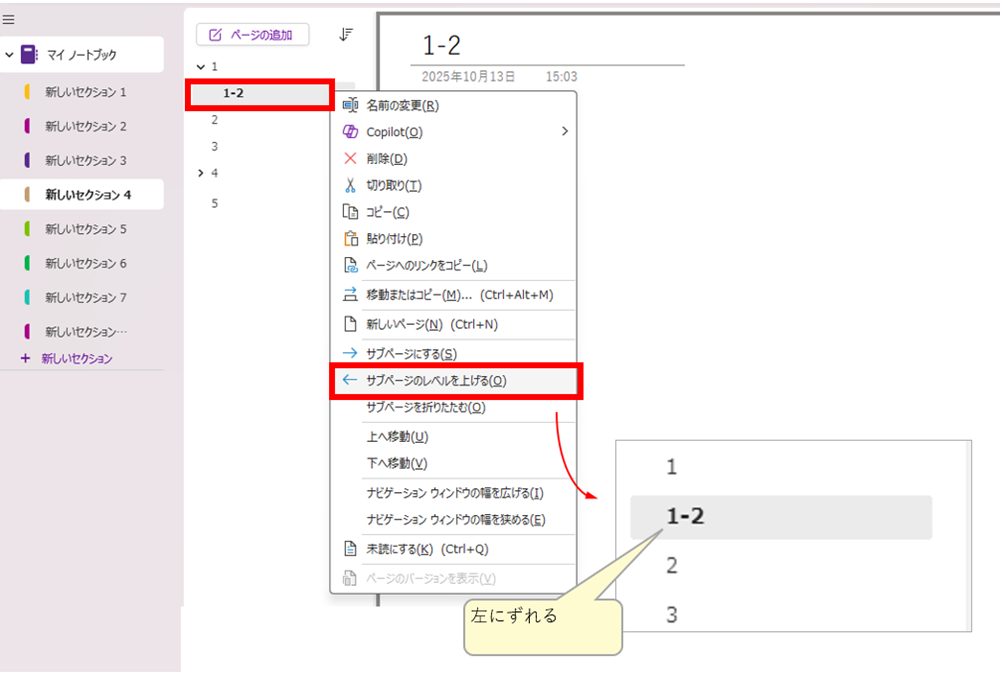Choose サブページにする menu entry
The height and width of the screenshot is (673, 1000).
(x=411, y=353)
